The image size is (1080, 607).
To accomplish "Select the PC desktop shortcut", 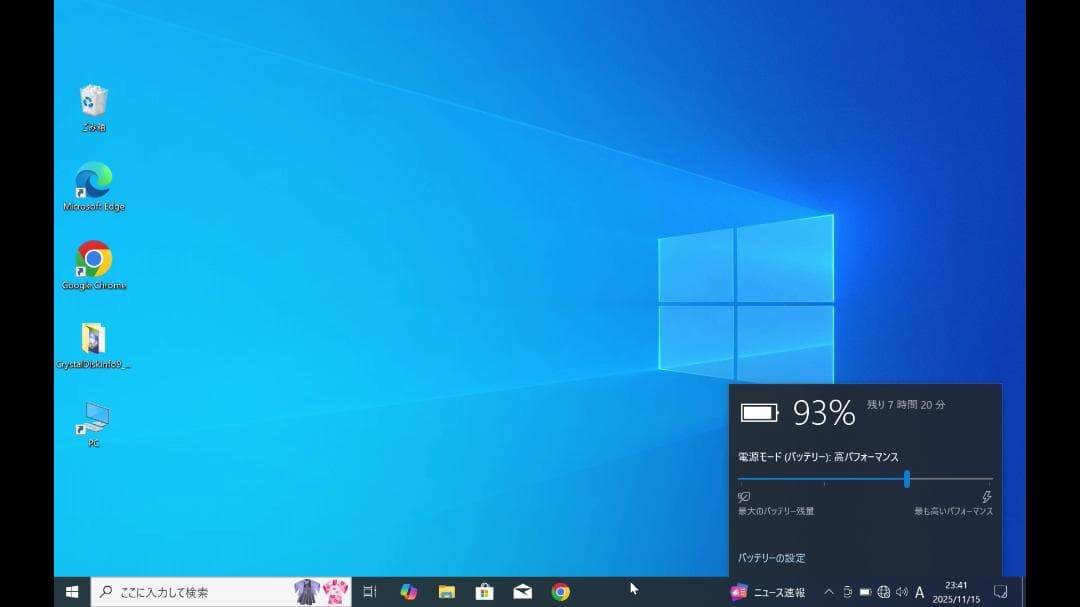I will 93,418.
